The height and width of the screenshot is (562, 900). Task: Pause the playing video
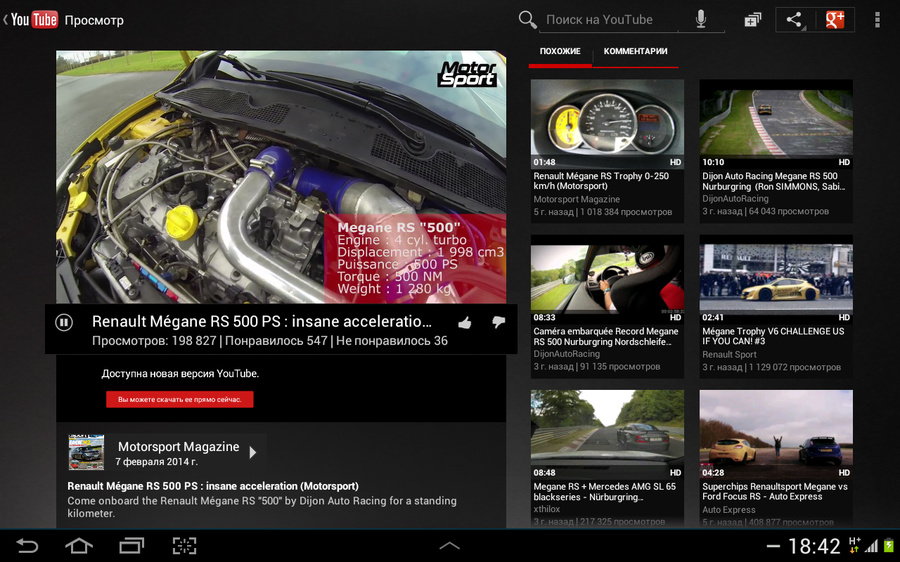coord(64,323)
